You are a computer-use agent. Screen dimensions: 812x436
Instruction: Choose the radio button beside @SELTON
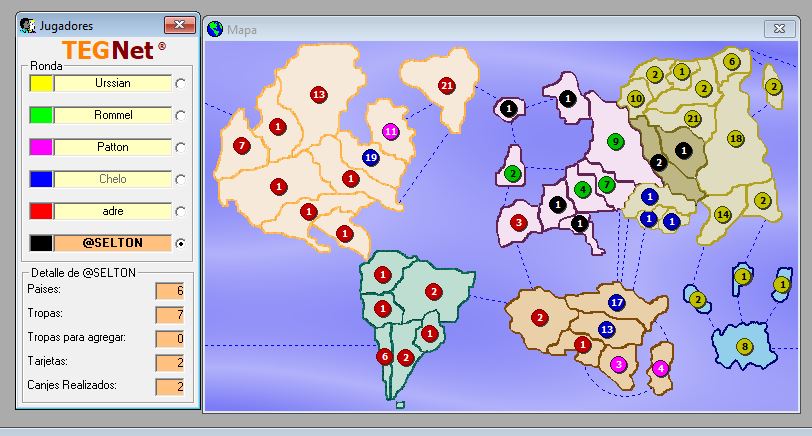pos(180,243)
